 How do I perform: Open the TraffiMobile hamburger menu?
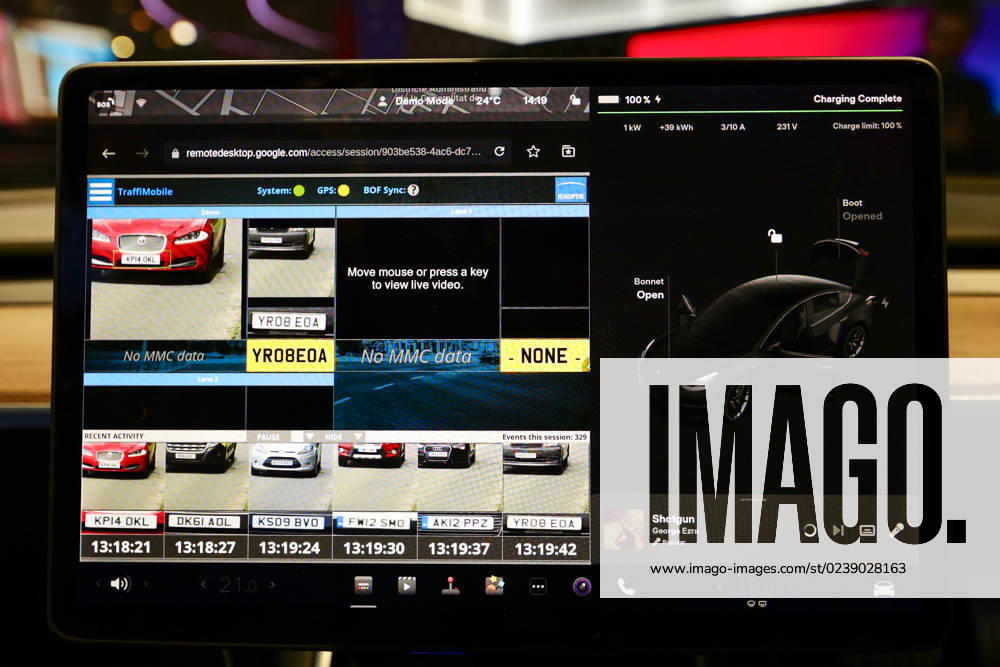[x=101, y=191]
